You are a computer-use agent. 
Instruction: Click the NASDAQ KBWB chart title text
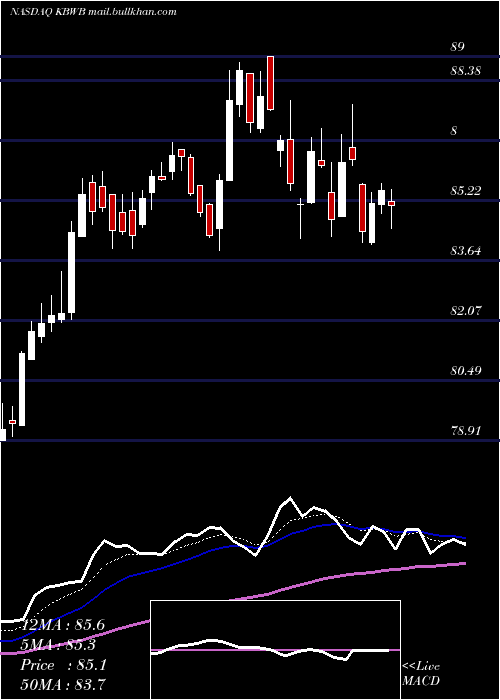click(93, 12)
